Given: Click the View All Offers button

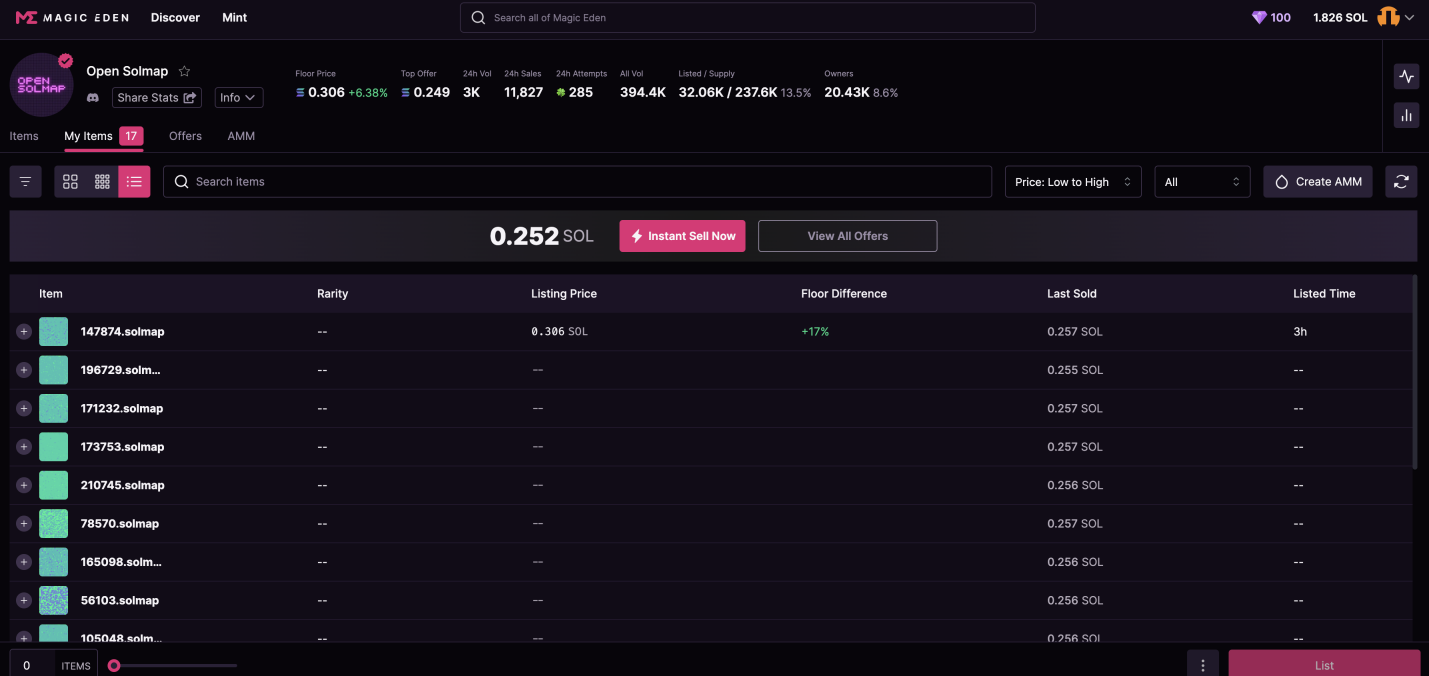Looking at the screenshot, I should [x=847, y=236].
